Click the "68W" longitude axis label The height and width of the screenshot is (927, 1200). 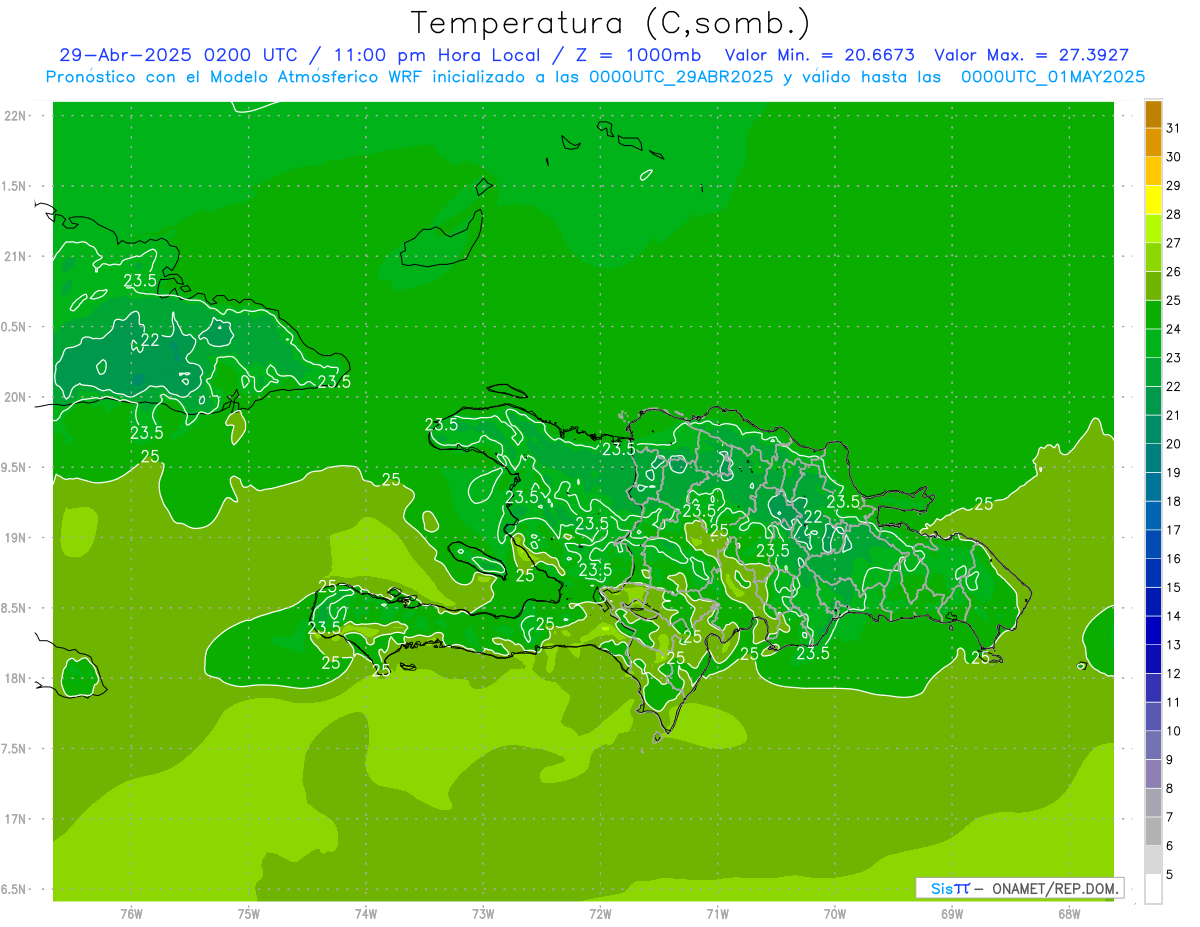1069,914
